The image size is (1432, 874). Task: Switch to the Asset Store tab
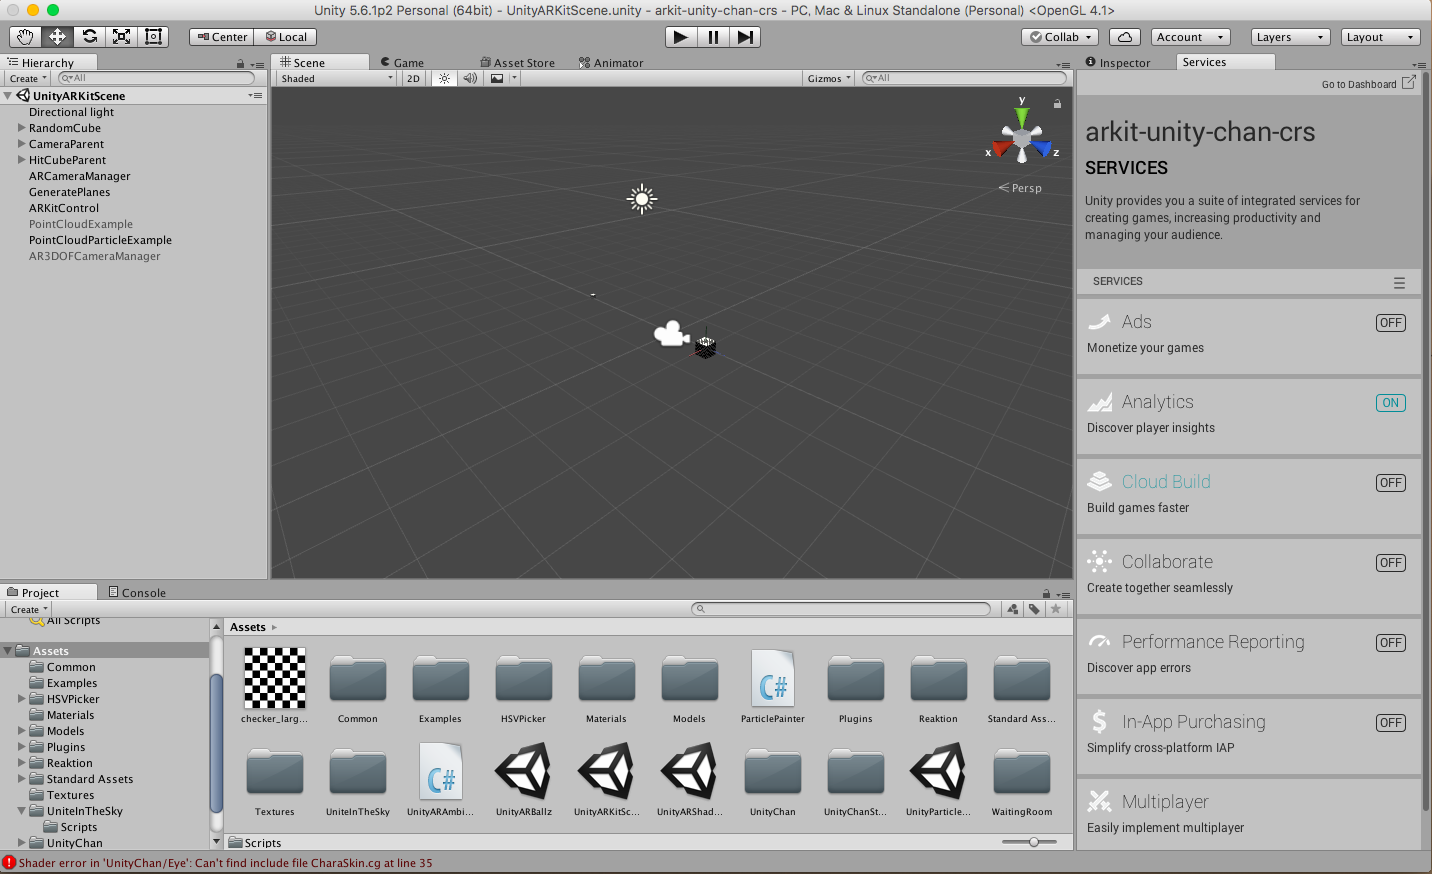tap(517, 62)
